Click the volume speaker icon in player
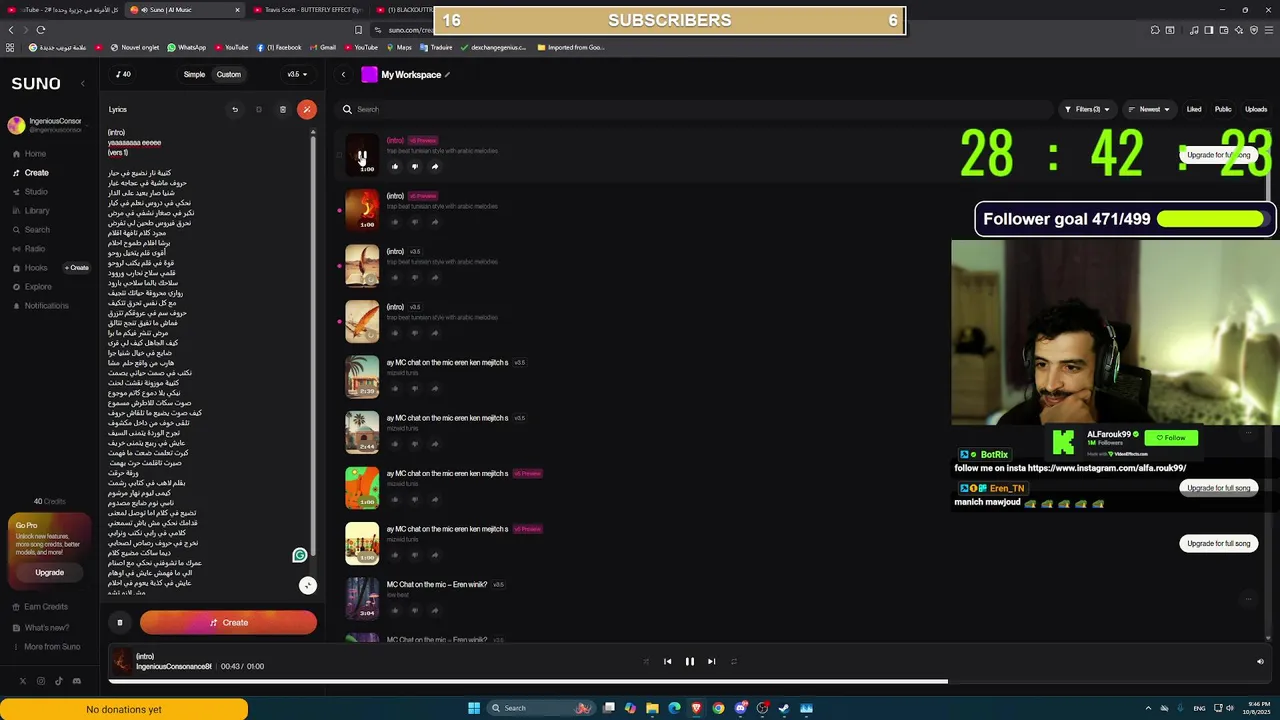This screenshot has width=1280, height=720. pos(1260,661)
